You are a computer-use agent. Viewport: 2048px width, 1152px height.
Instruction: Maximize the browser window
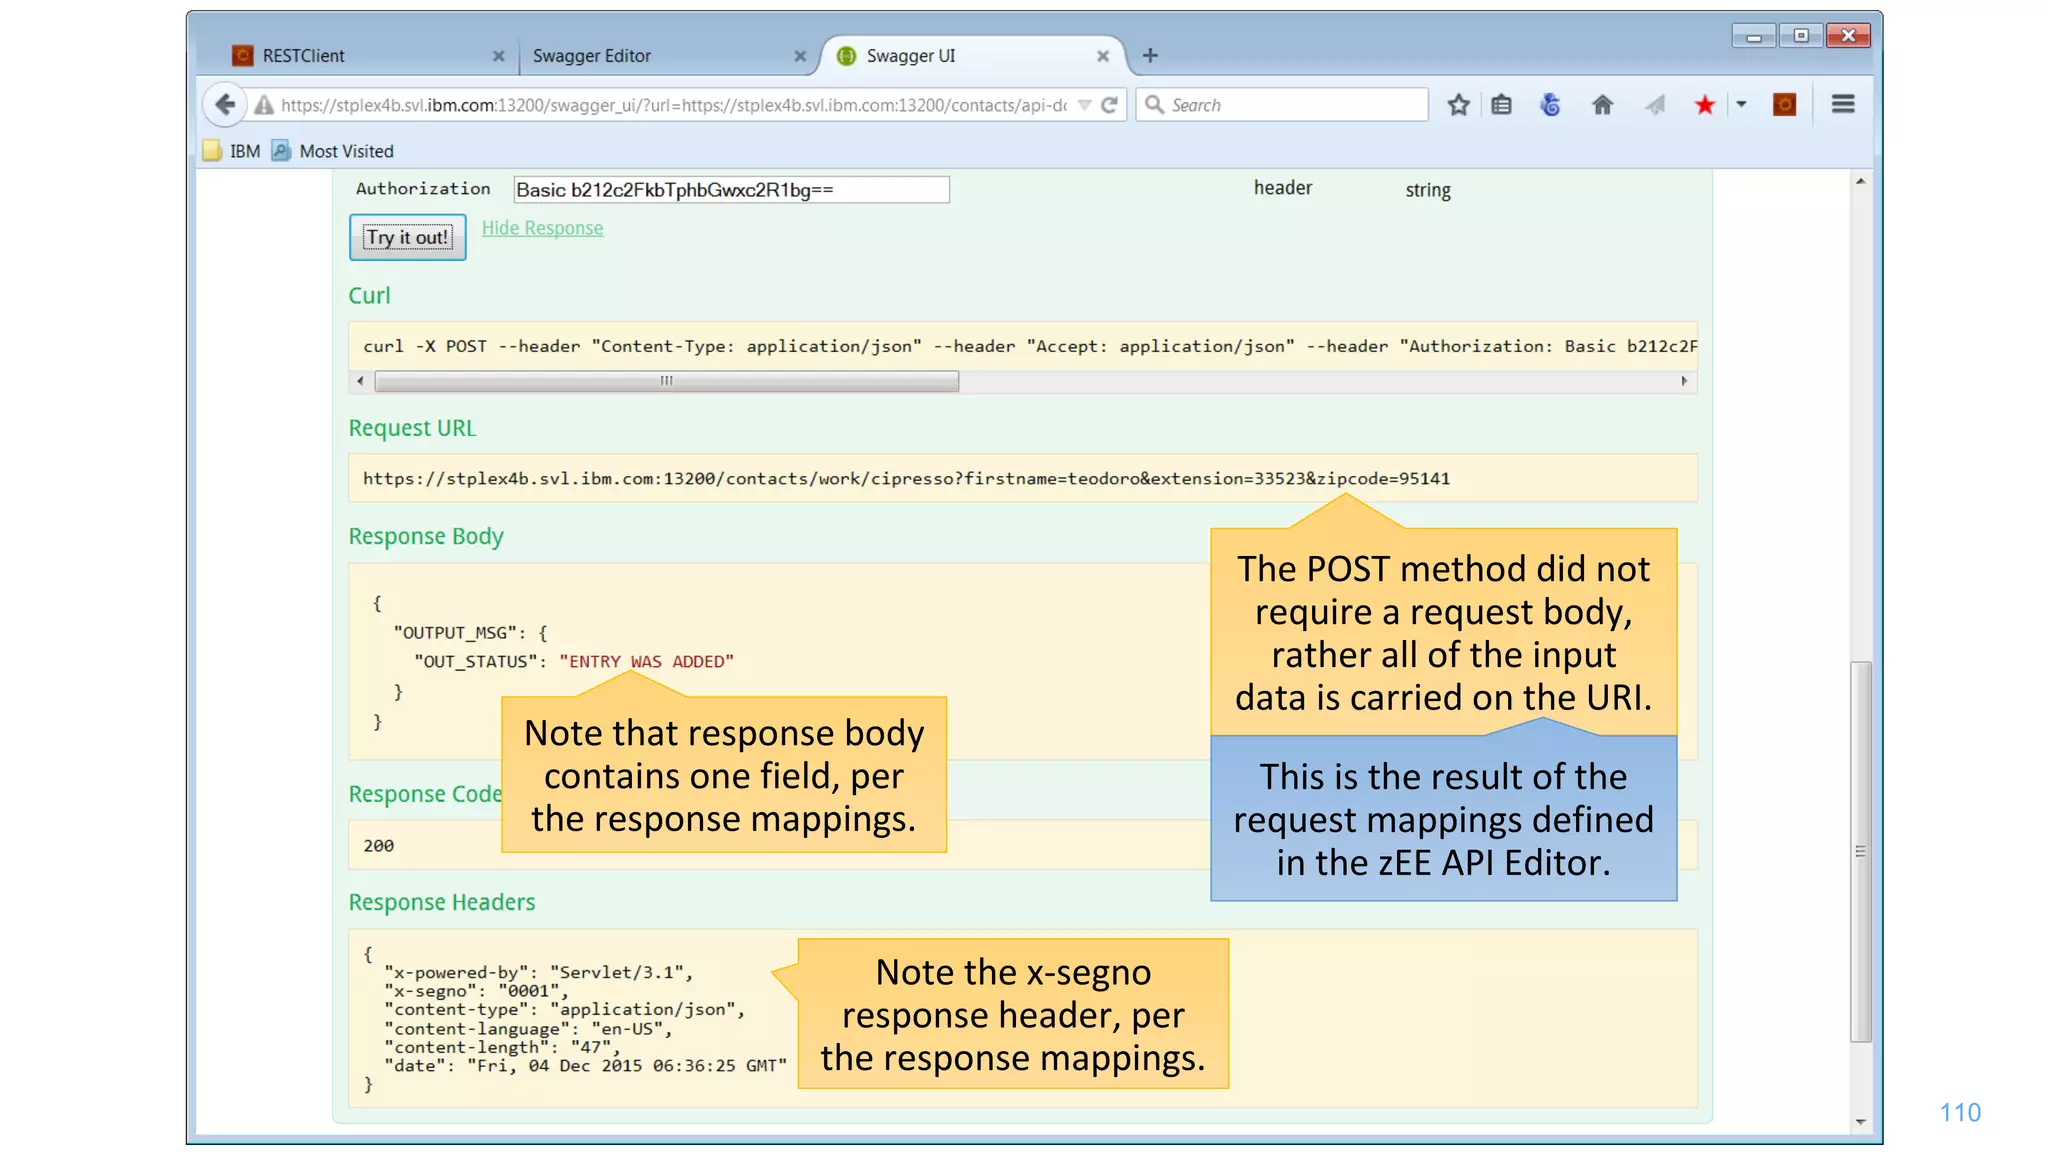pyautogui.click(x=1801, y=36)
